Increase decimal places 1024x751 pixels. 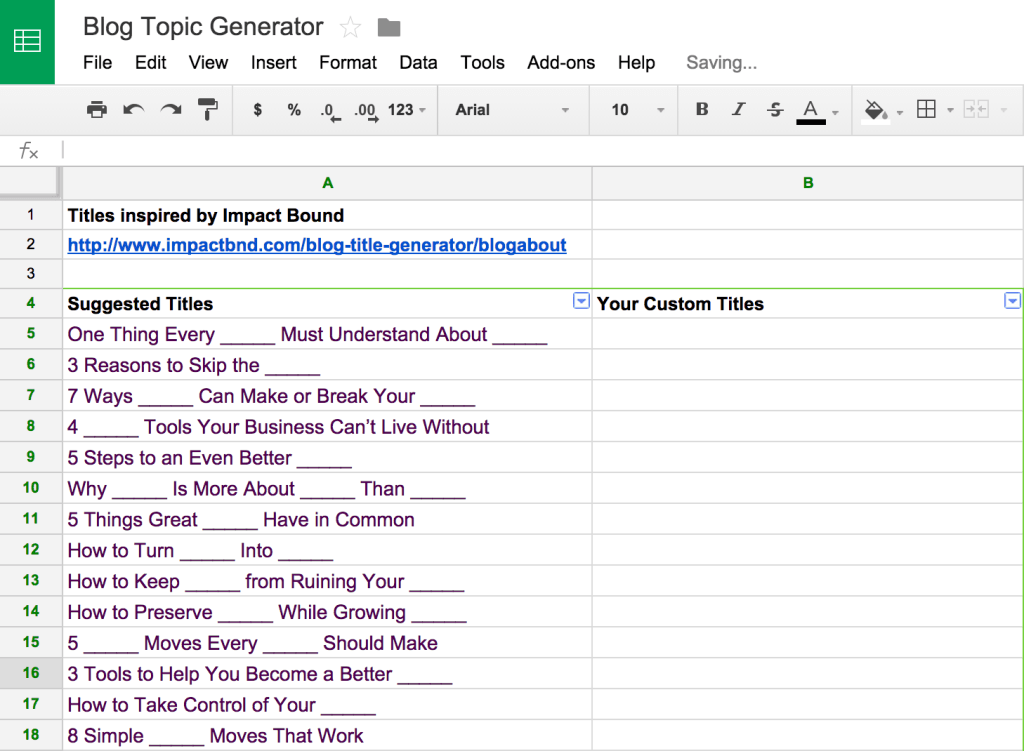[x=366, y=111]
